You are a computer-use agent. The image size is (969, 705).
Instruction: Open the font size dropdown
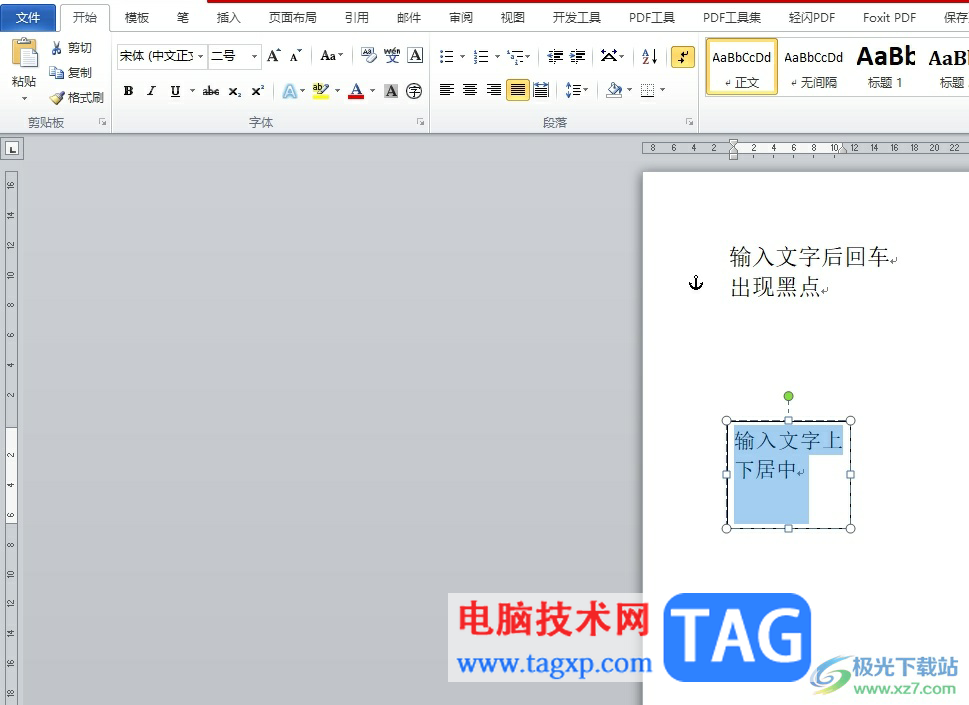(254, 56)
